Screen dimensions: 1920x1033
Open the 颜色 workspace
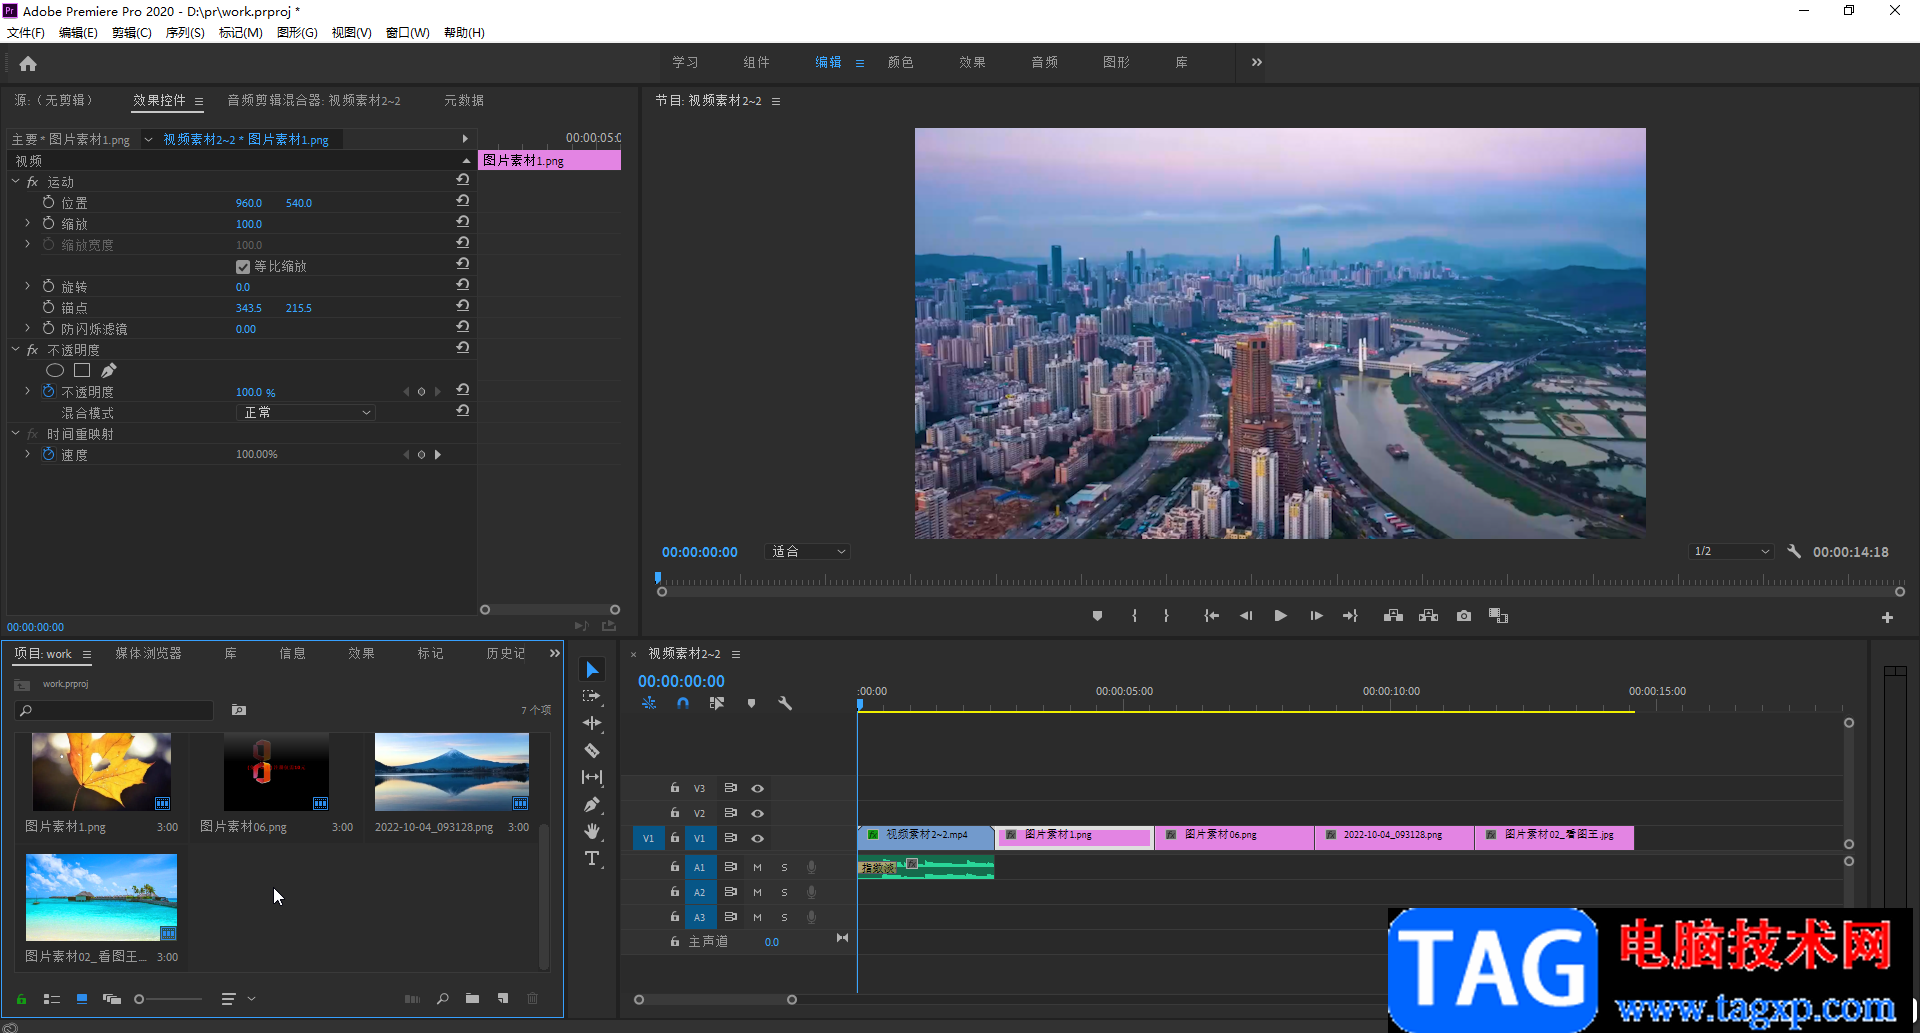pos(900,63)
